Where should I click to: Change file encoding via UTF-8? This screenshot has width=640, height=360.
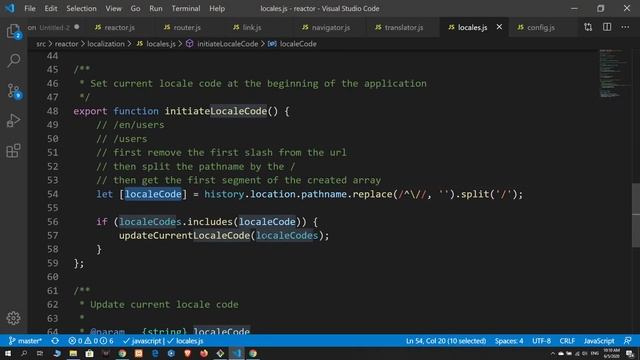tap(542, 341)
